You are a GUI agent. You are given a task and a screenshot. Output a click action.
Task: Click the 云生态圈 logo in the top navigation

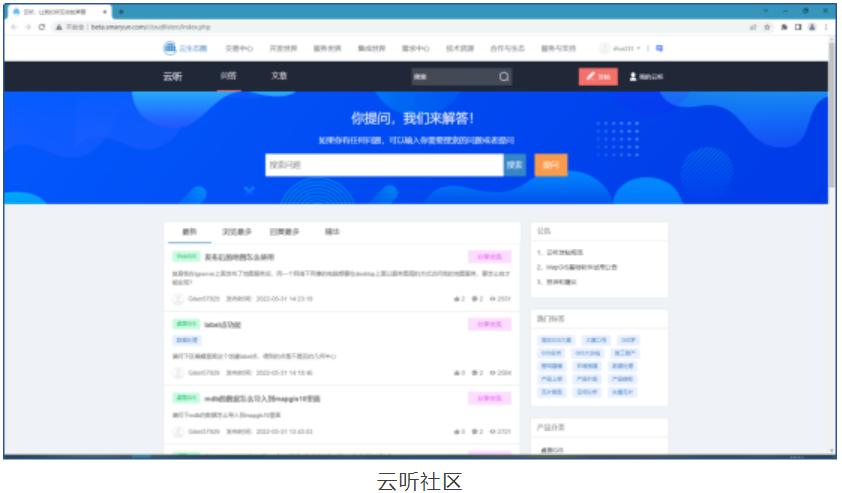click(183, 48)
